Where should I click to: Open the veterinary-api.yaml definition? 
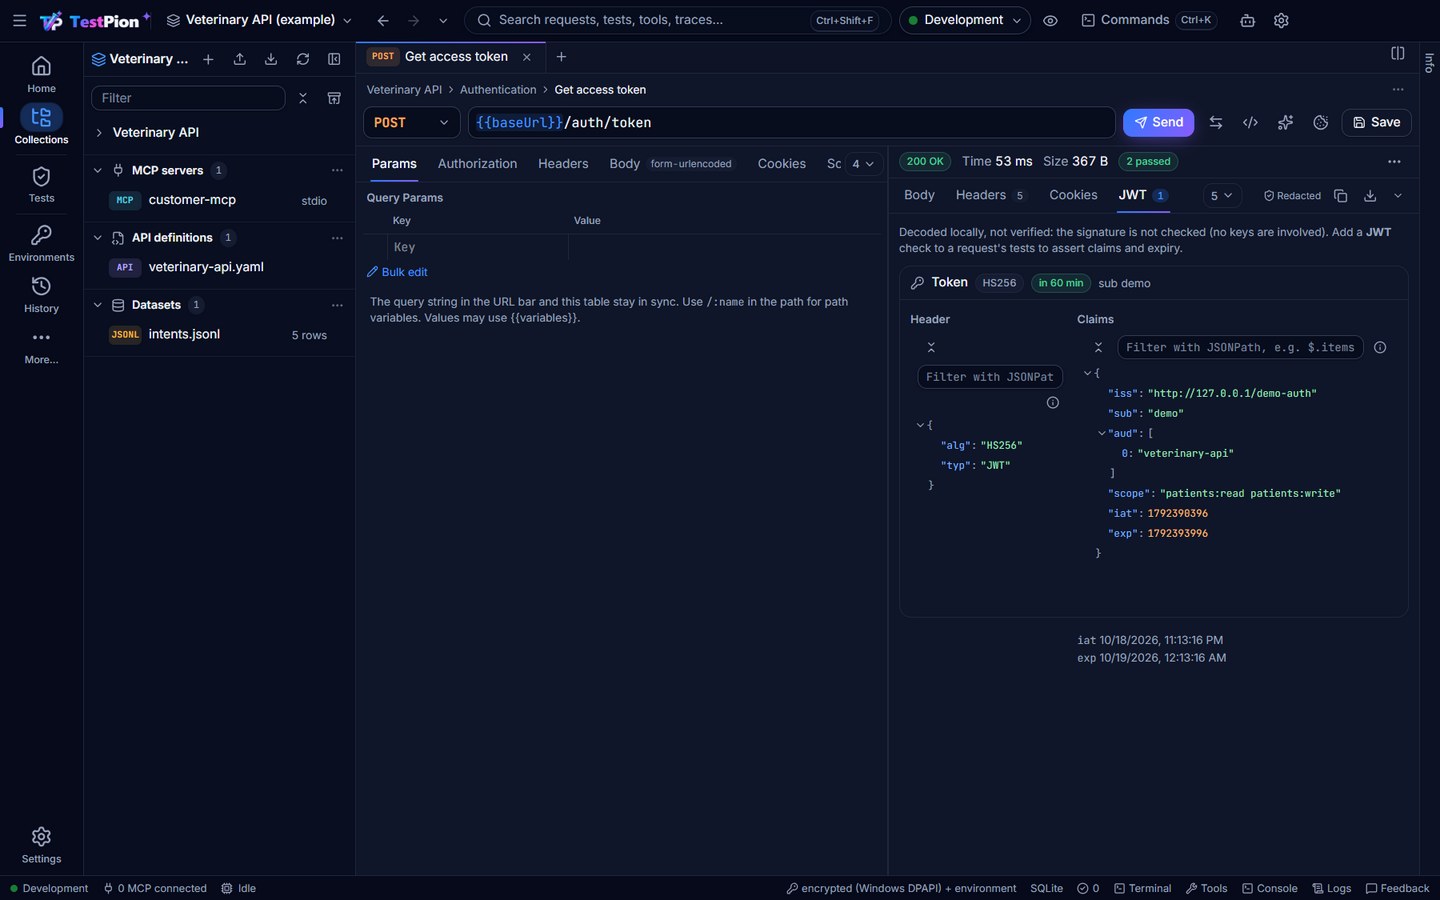tap(218, 267)
